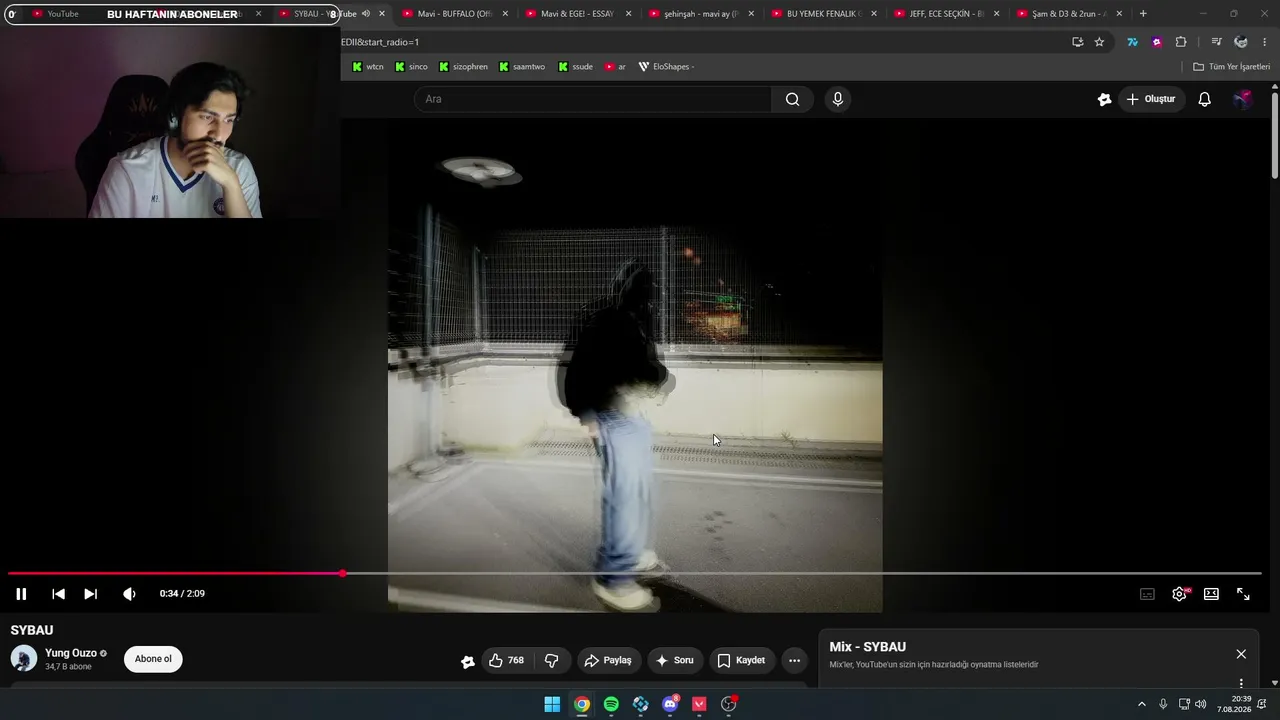Open the EloShapes bookmark
Viewport: 1280px width, 720px height.
[x=666, y=67]
